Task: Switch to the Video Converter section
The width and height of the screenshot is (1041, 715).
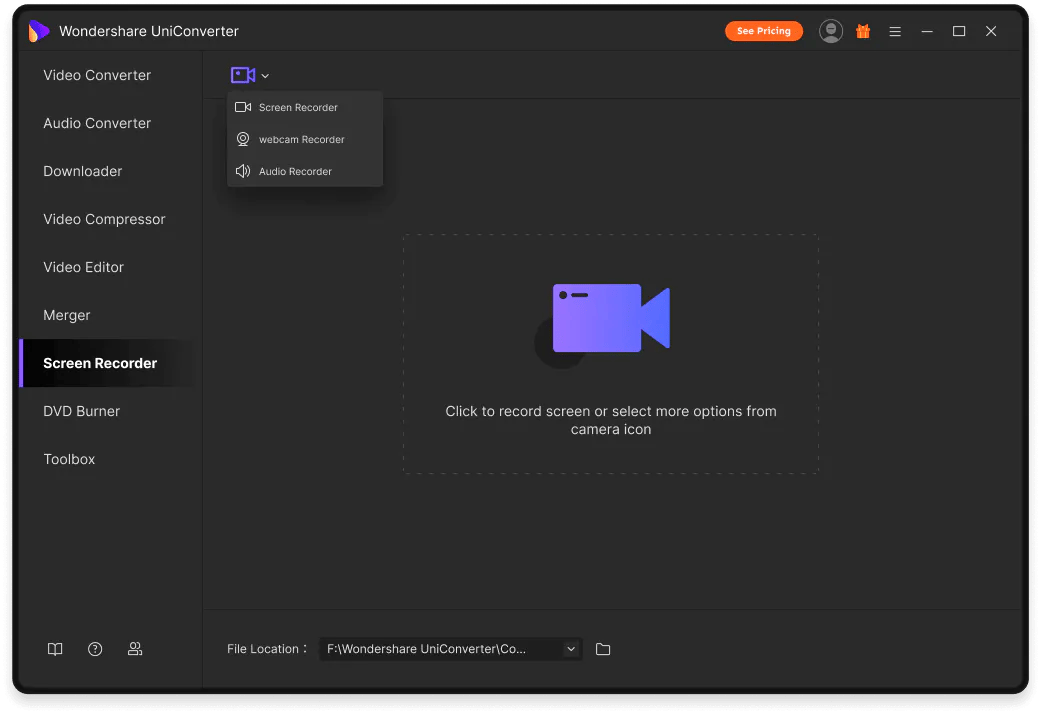Action: coord(97,75)
